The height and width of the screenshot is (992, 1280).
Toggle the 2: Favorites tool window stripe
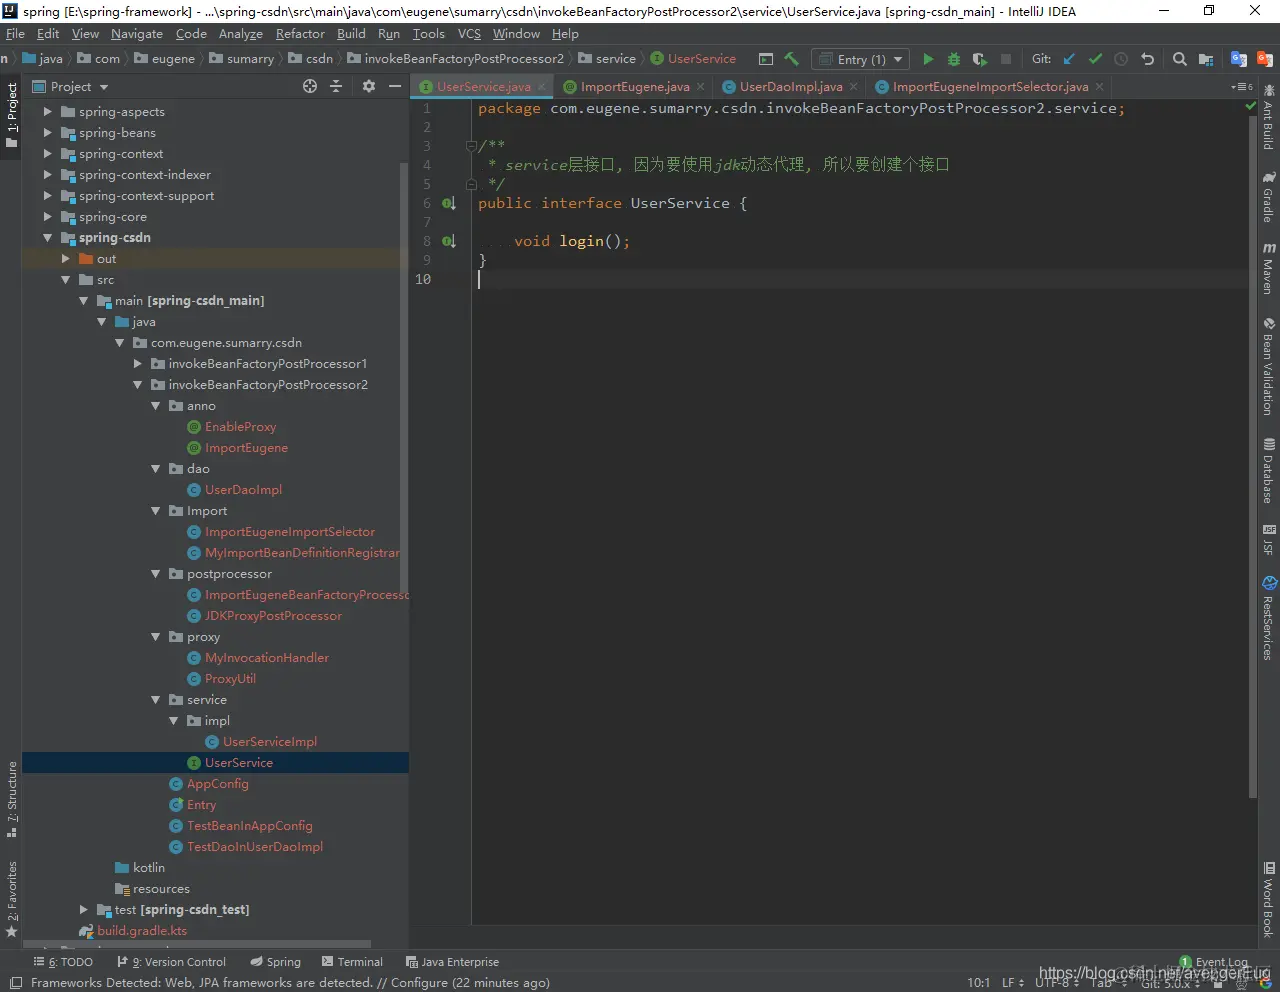tap(11, 900)
